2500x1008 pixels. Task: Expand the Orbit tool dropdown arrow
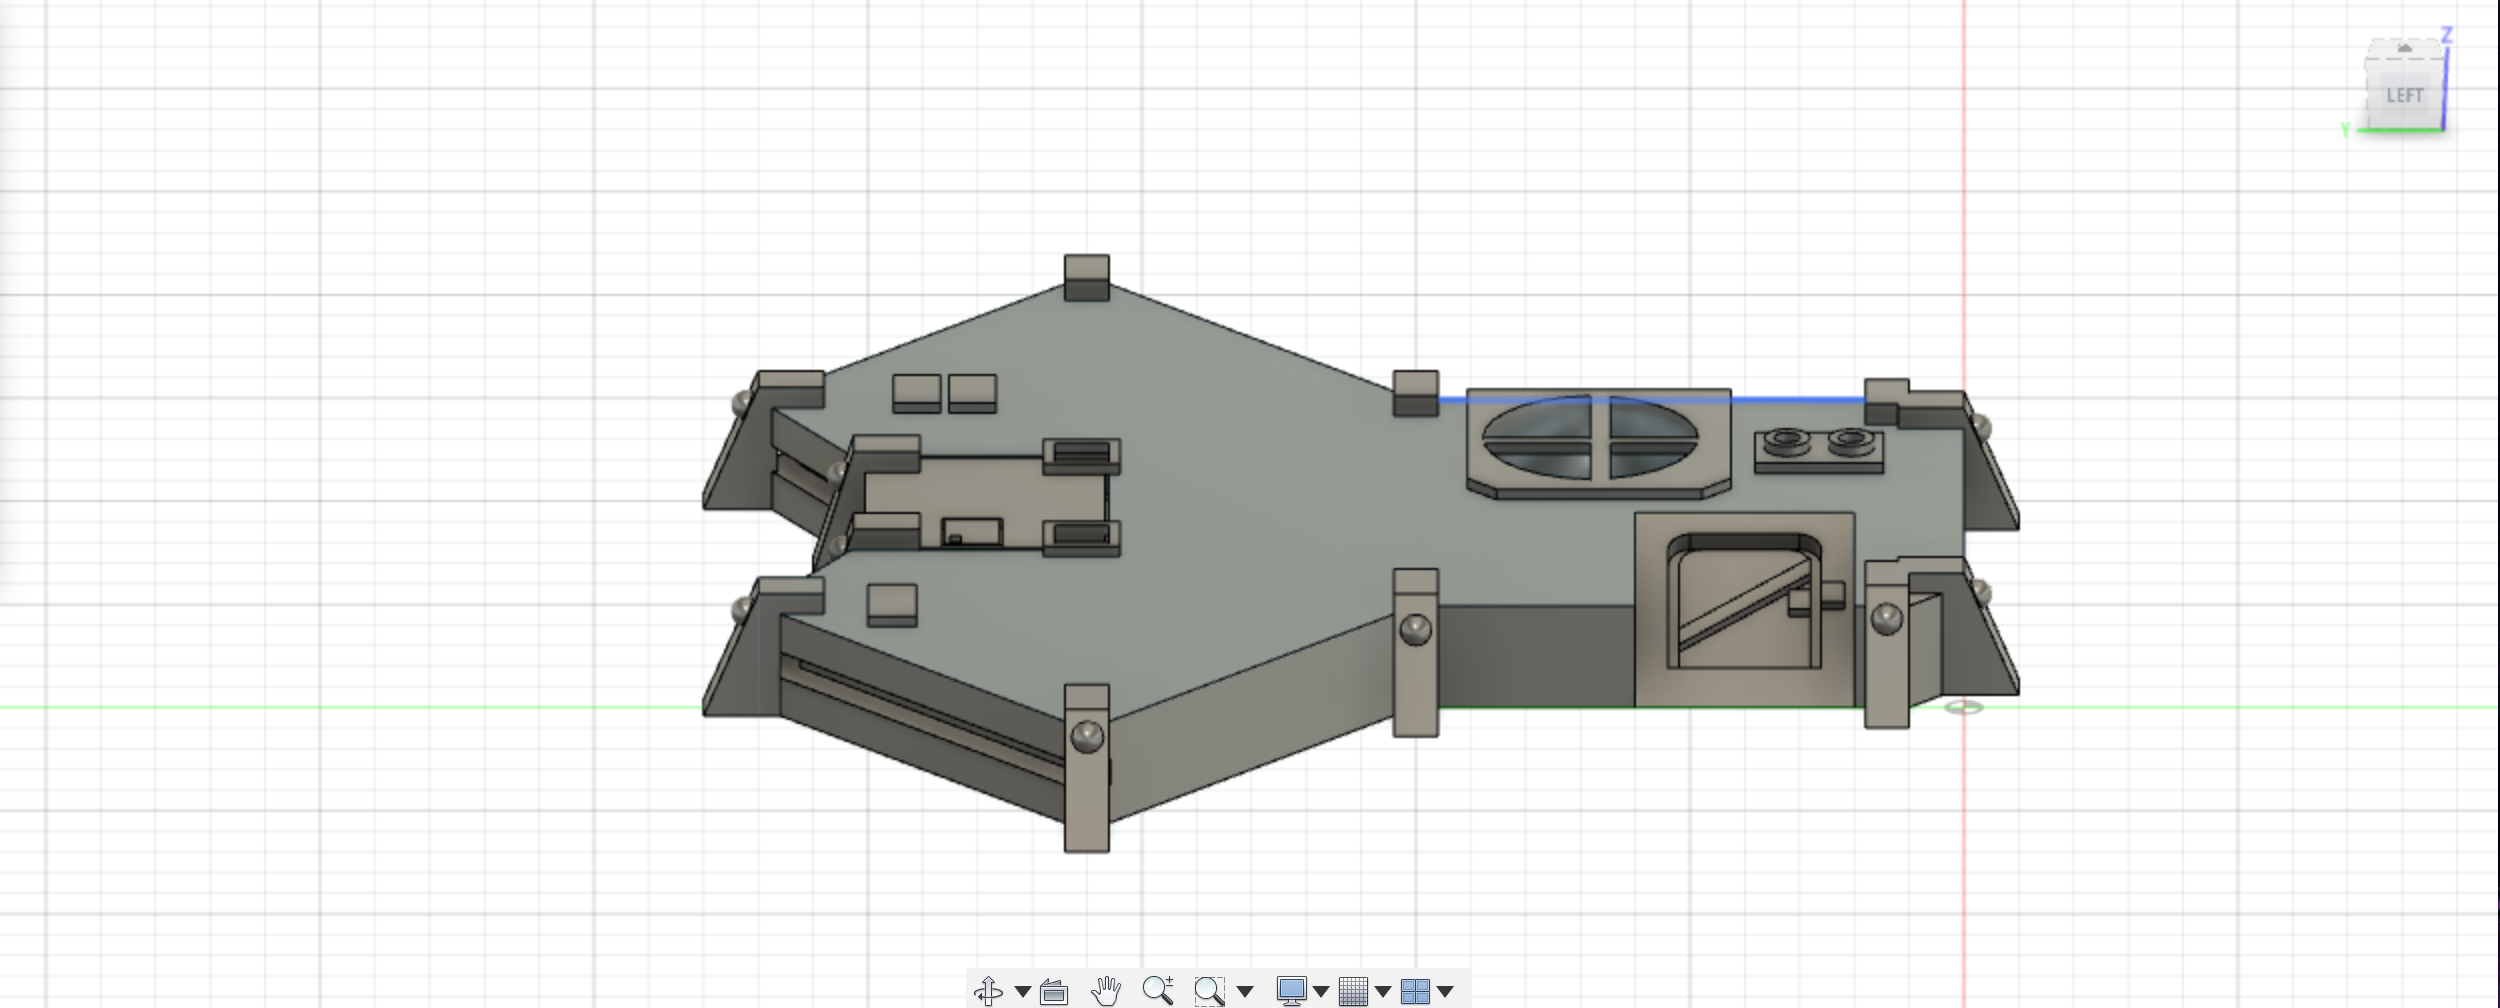click(1023, 990)
